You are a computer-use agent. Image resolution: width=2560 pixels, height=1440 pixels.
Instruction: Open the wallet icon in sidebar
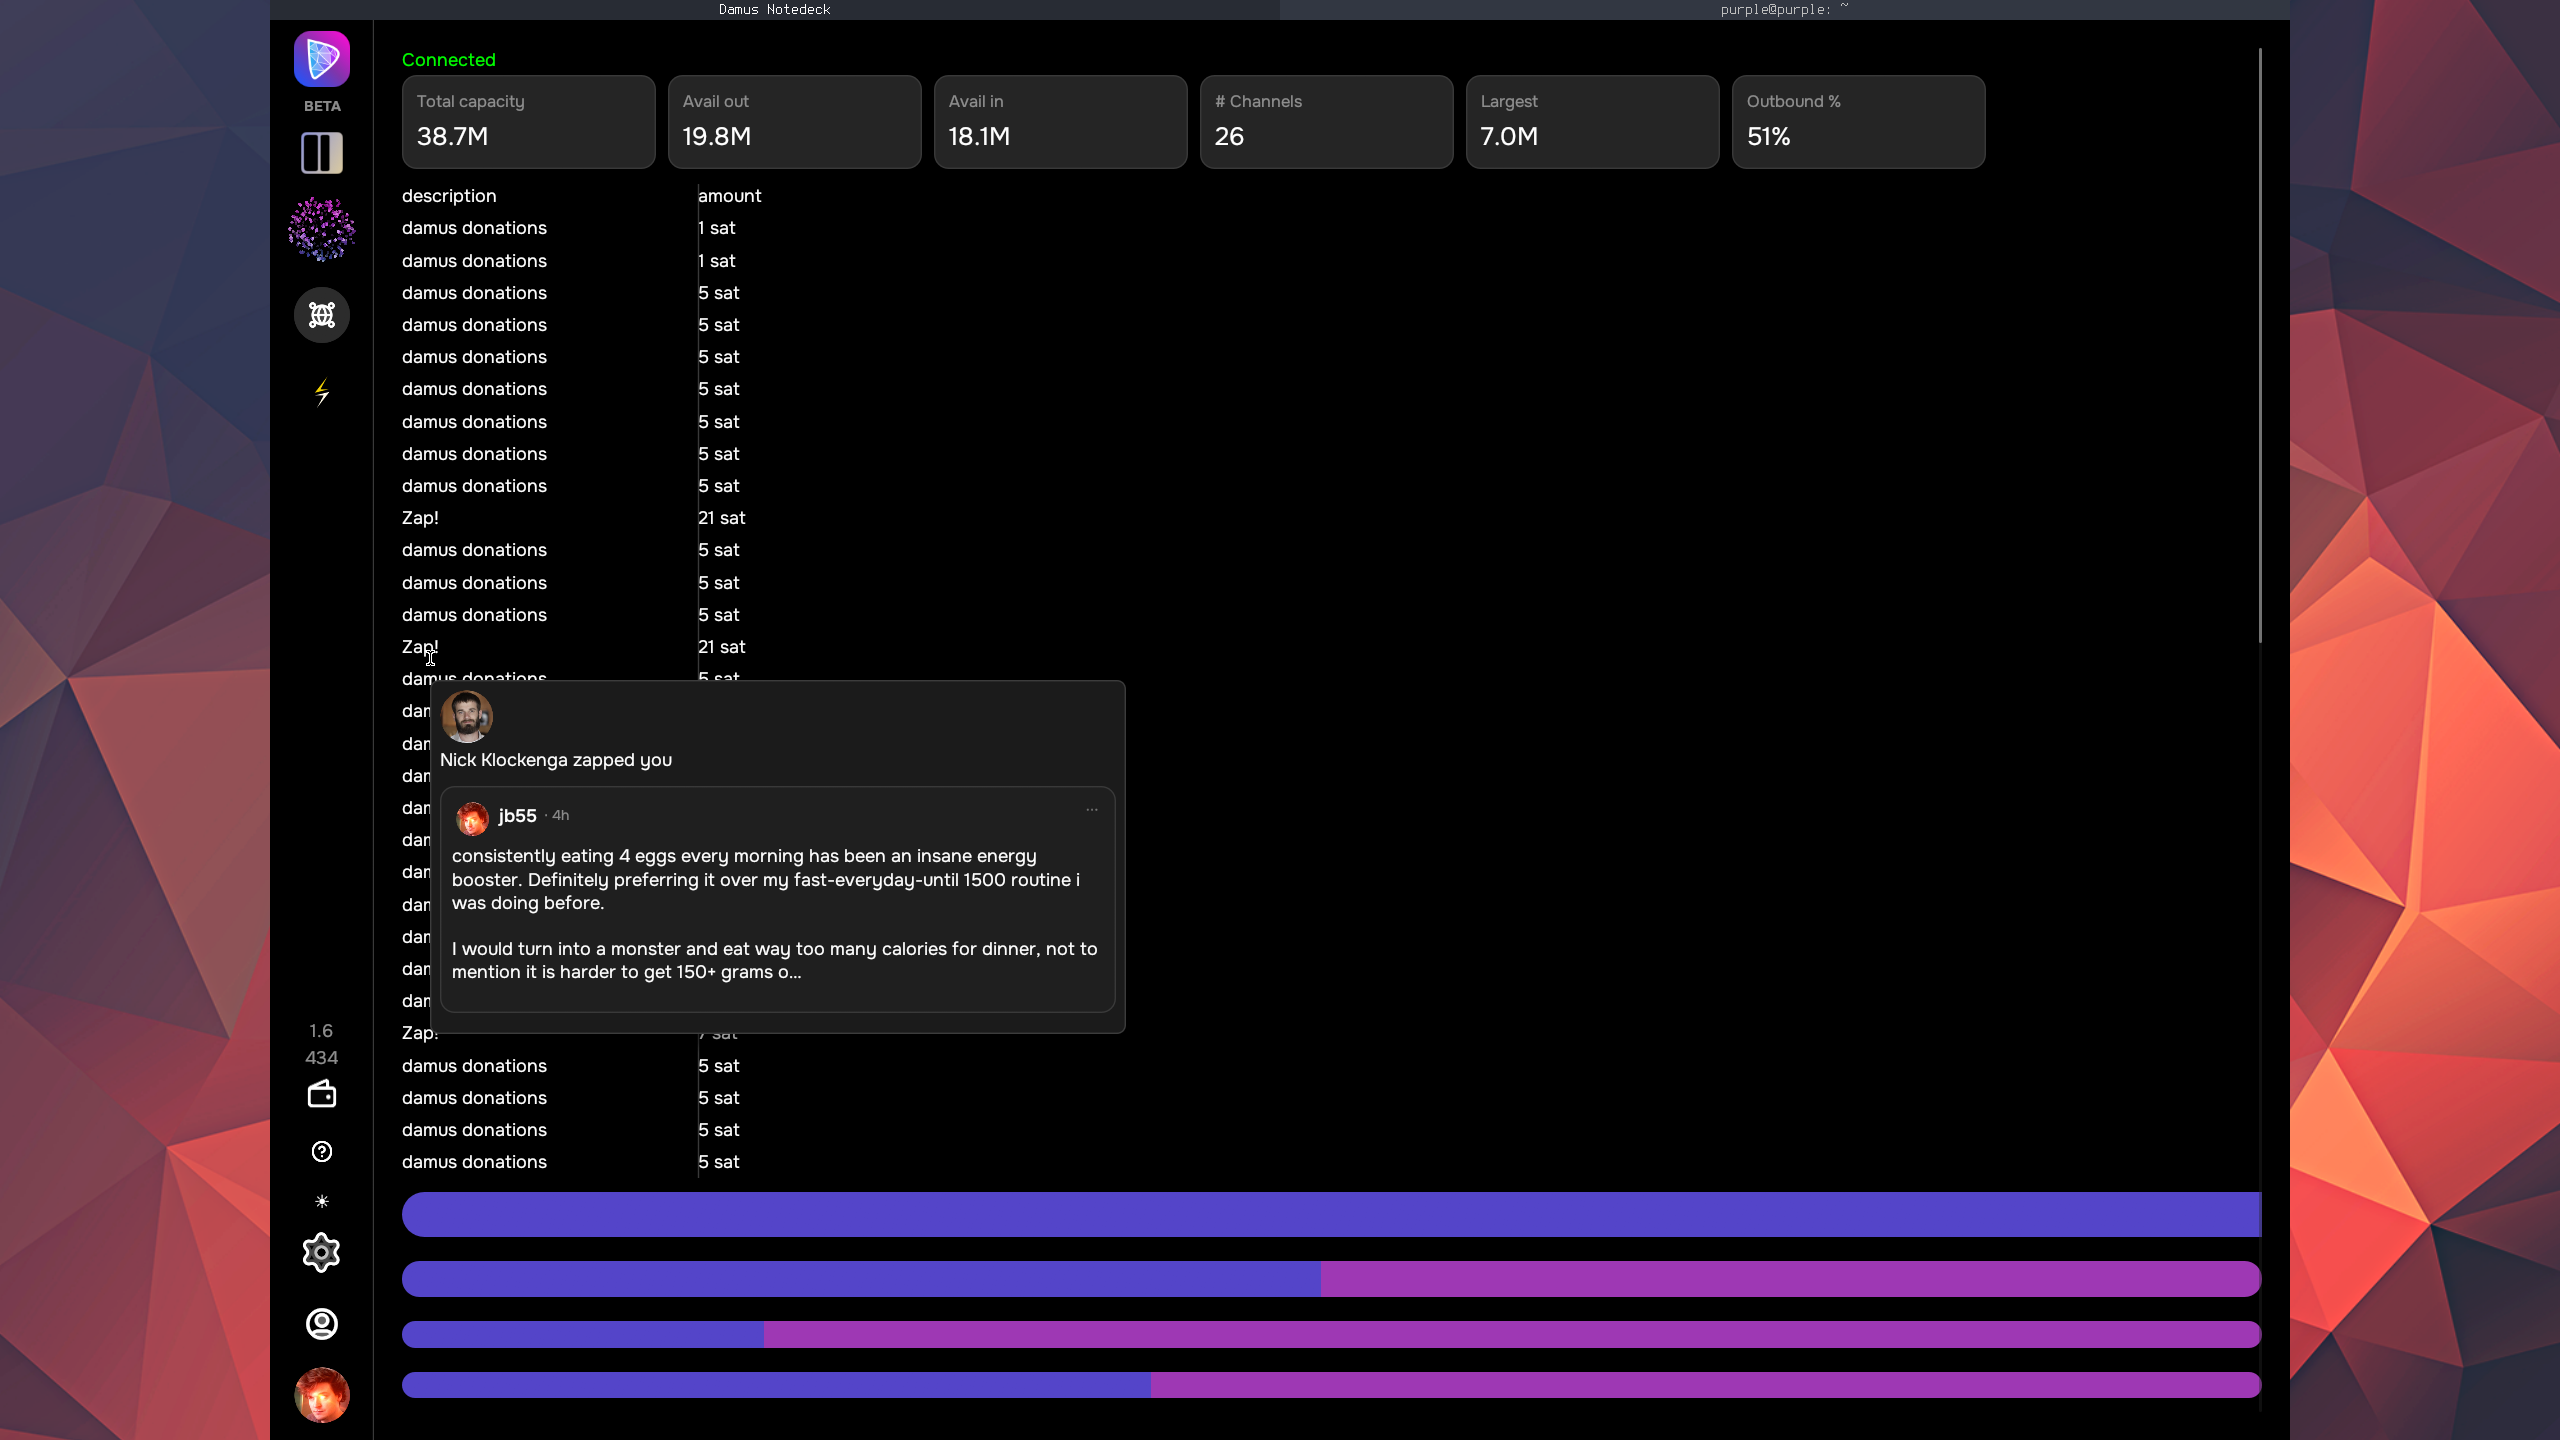click(322, 1094)
